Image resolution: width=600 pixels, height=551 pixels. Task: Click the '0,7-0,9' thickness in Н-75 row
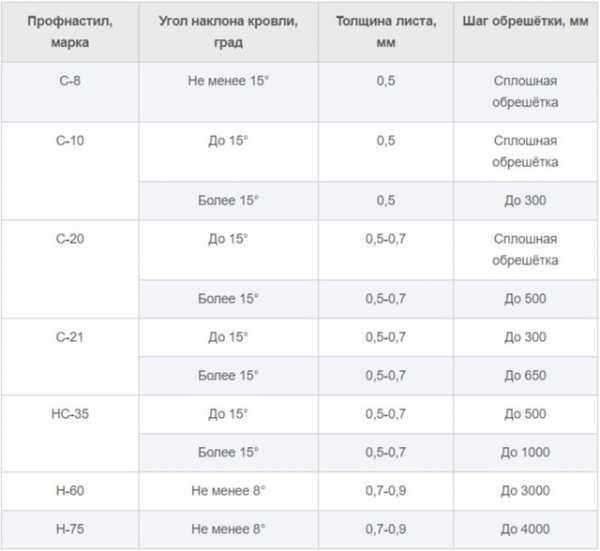[385, 529]
